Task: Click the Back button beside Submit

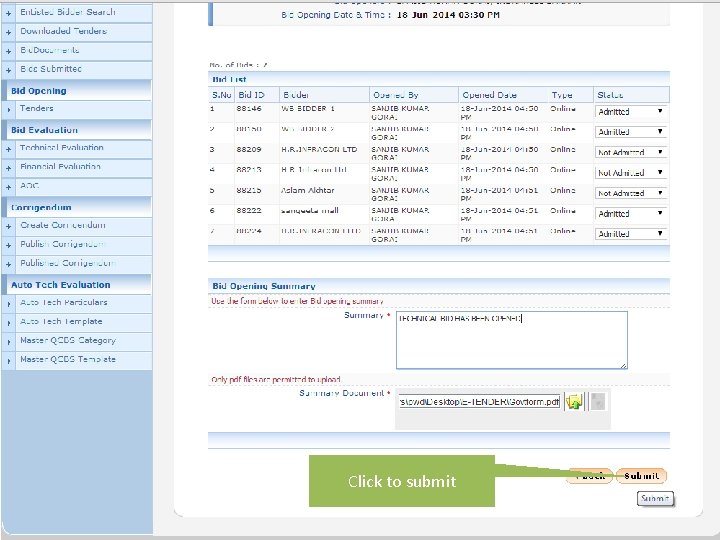Action: tap(590, 476)
